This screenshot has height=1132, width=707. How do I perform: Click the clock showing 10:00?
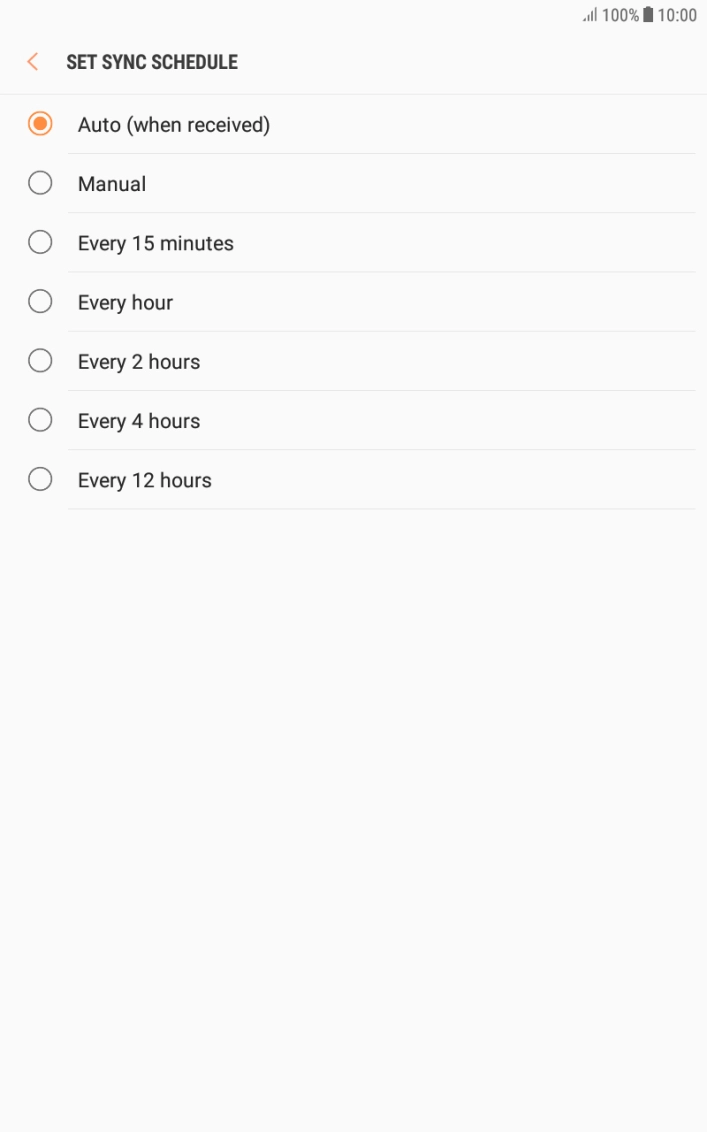tap(678, 14)
